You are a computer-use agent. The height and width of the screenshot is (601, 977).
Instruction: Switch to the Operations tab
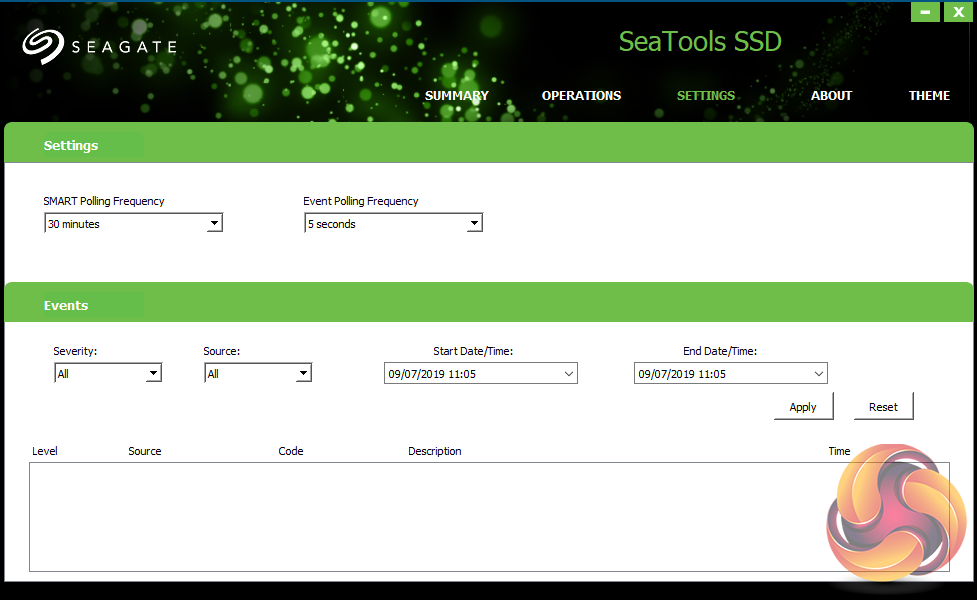(581, 96)
